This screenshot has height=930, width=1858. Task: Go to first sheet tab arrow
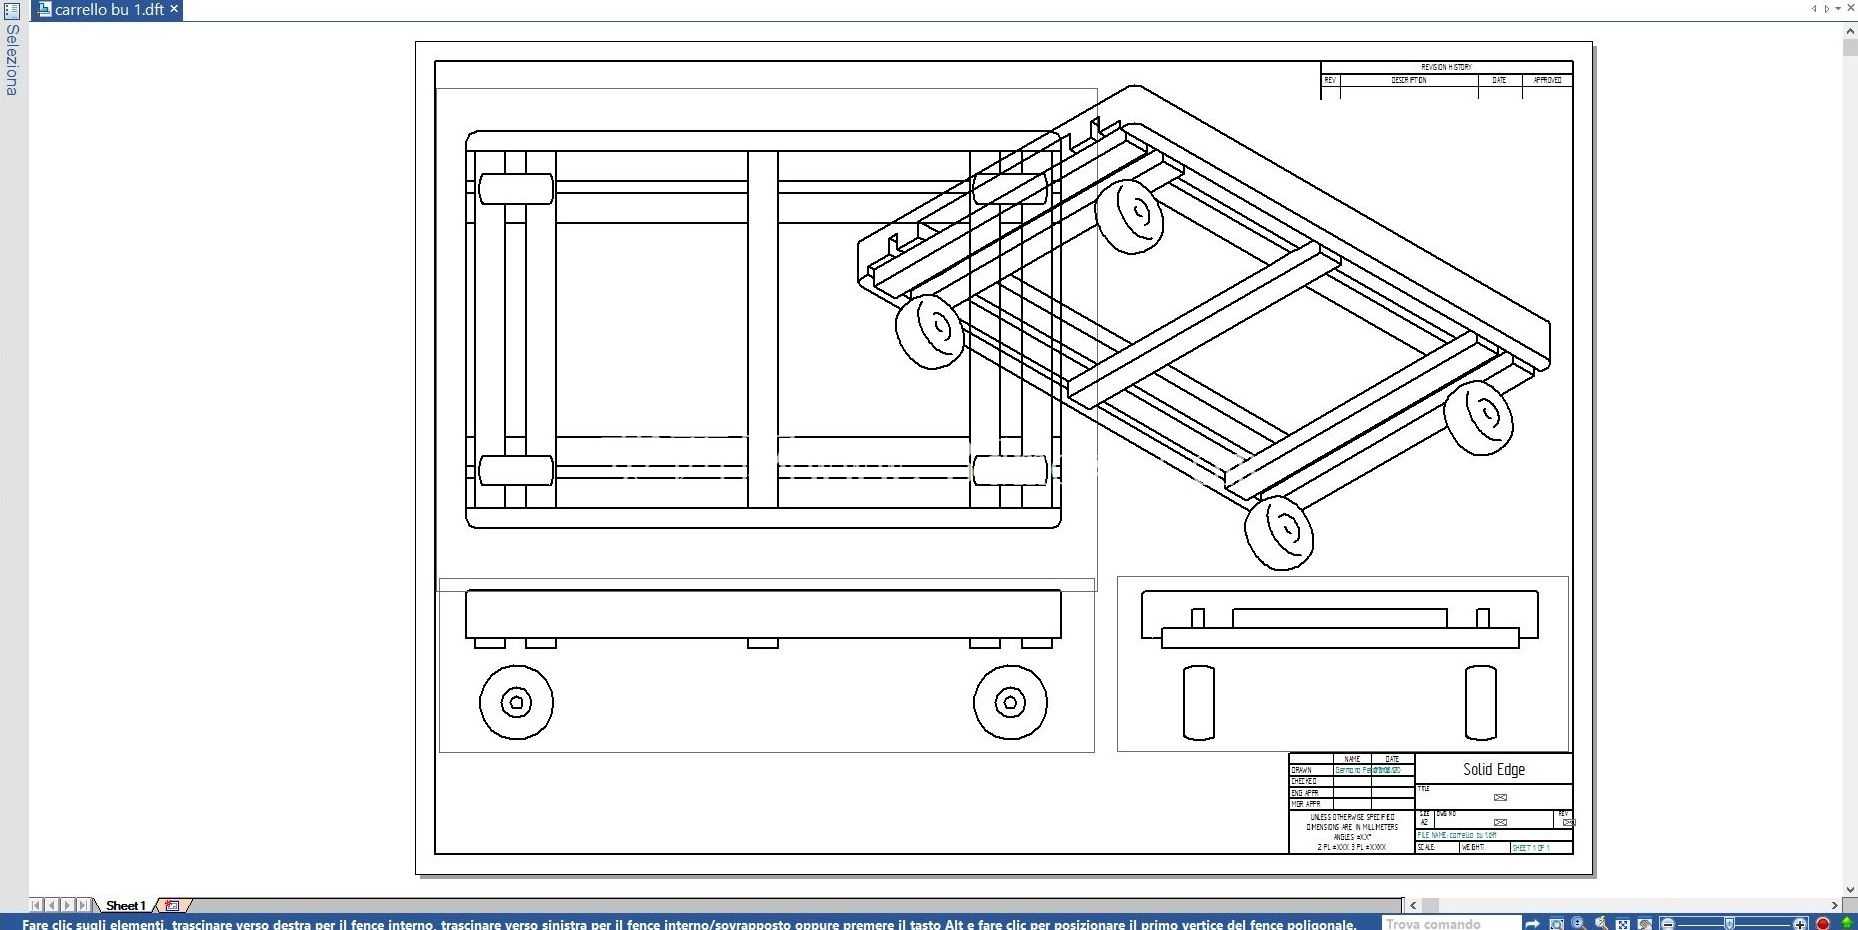click(37, 905)
